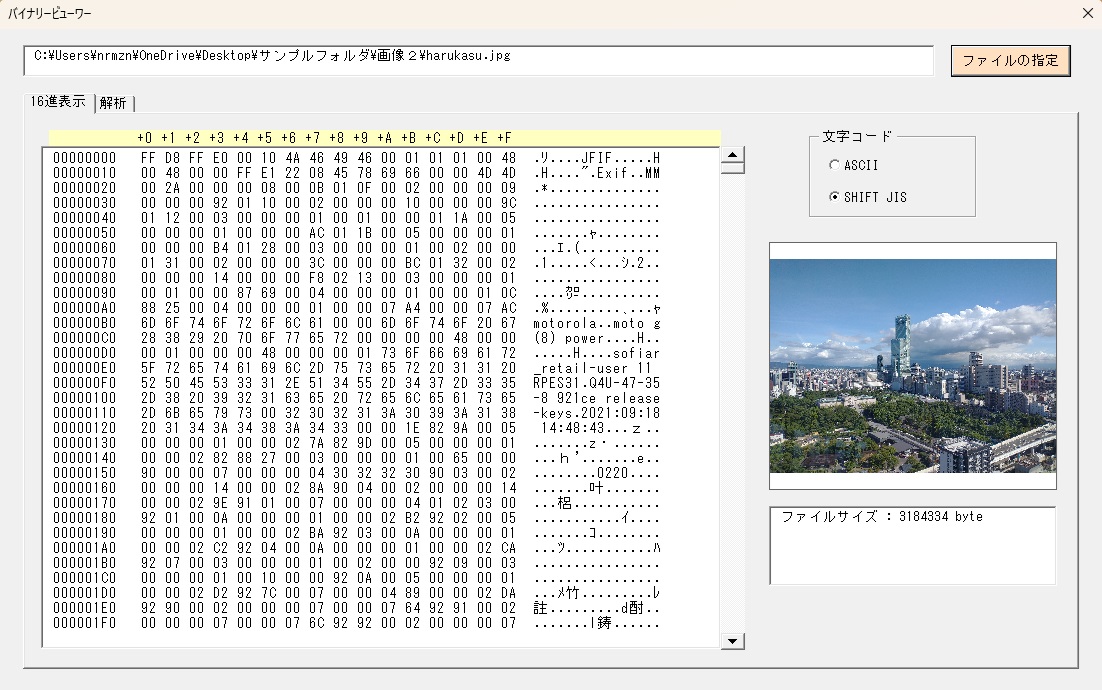Image resolution: width=1102 pixels, height=690 pixels.
Task: Click the harukasu.jpg file path field
Action: click(478, 60)
